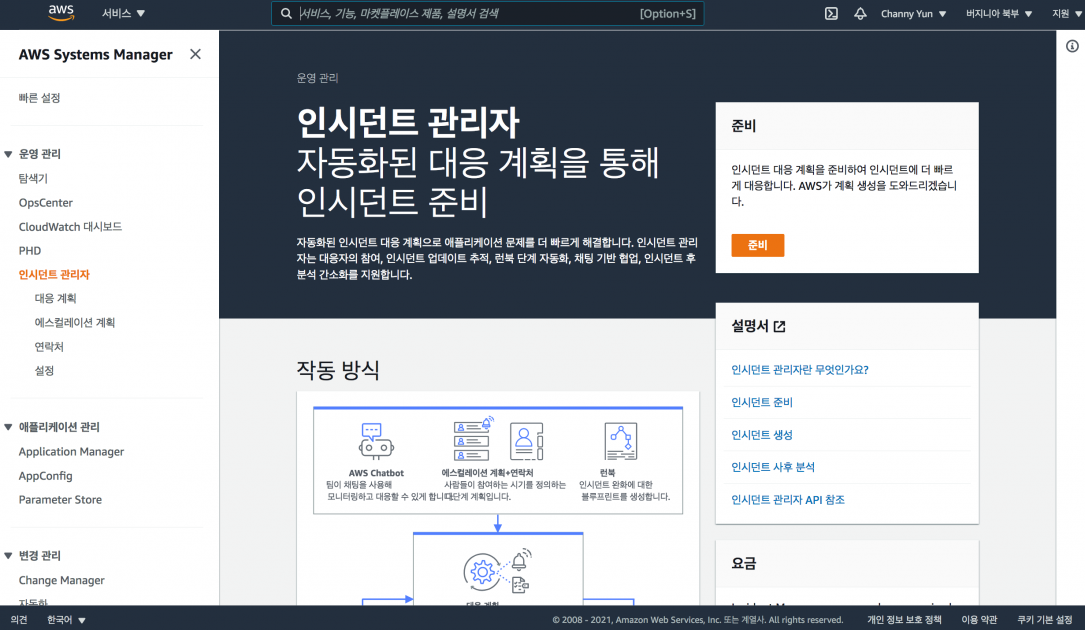Open the Channy Yun account dropdown
This screenshot has width=1085, height=630.
coord(913,14)
